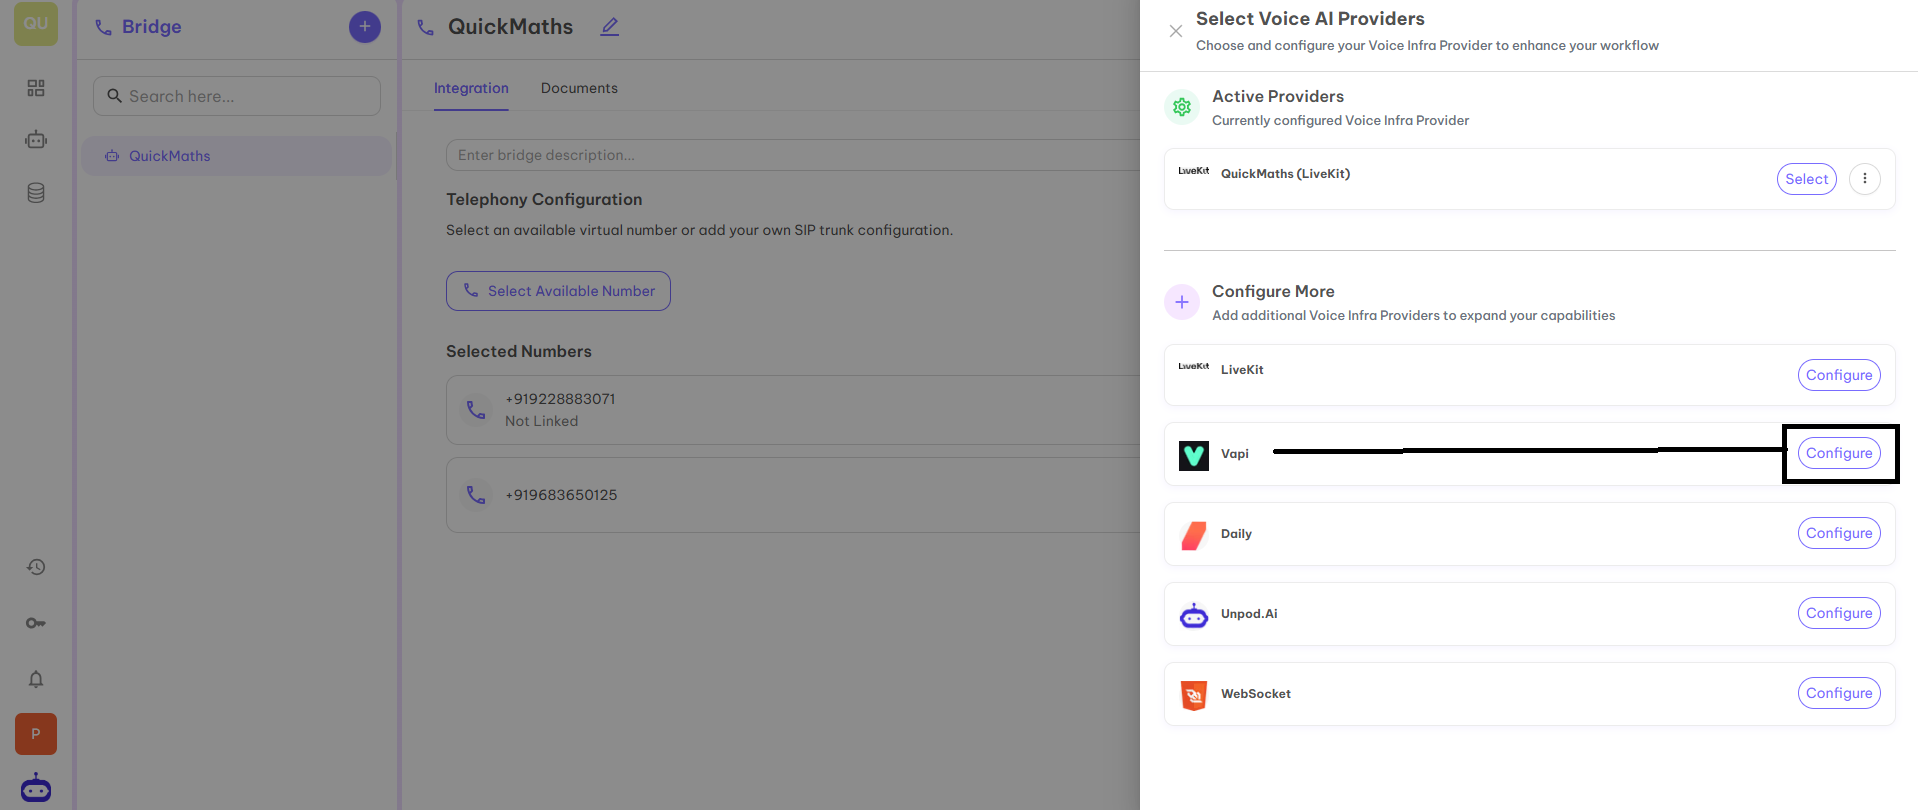Click the Active Providers gear icon

pyautogui.click(x=1182, y=107)
